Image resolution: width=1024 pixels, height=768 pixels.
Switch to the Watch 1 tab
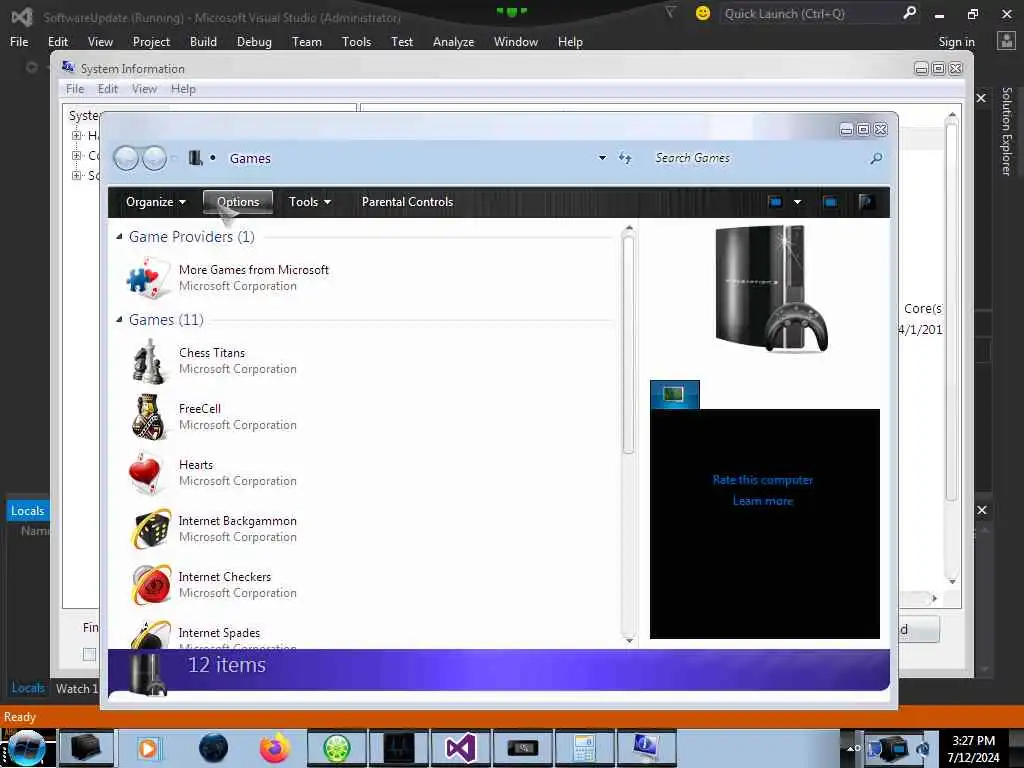pos(76,688)
